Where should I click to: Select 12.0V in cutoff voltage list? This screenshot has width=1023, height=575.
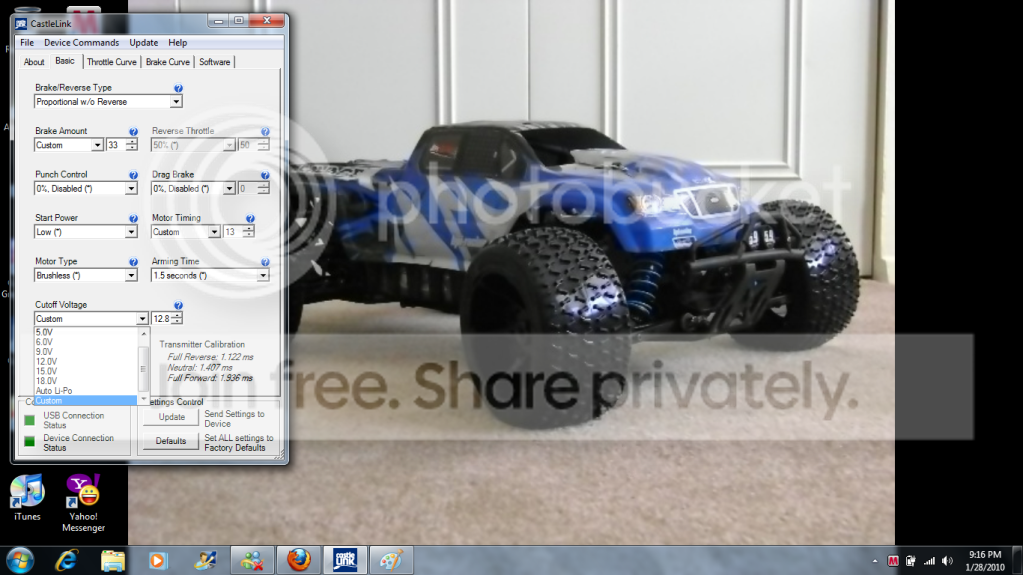point(86,362)
